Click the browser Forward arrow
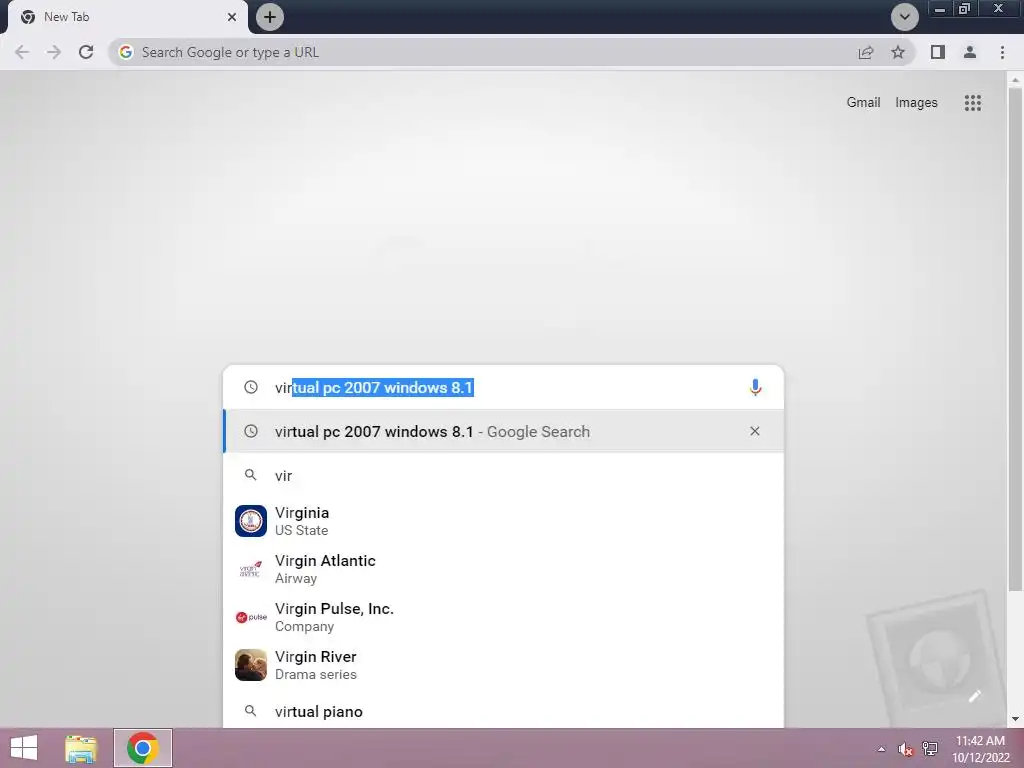This screenshot has width=1024, height=768. (54, 52)
